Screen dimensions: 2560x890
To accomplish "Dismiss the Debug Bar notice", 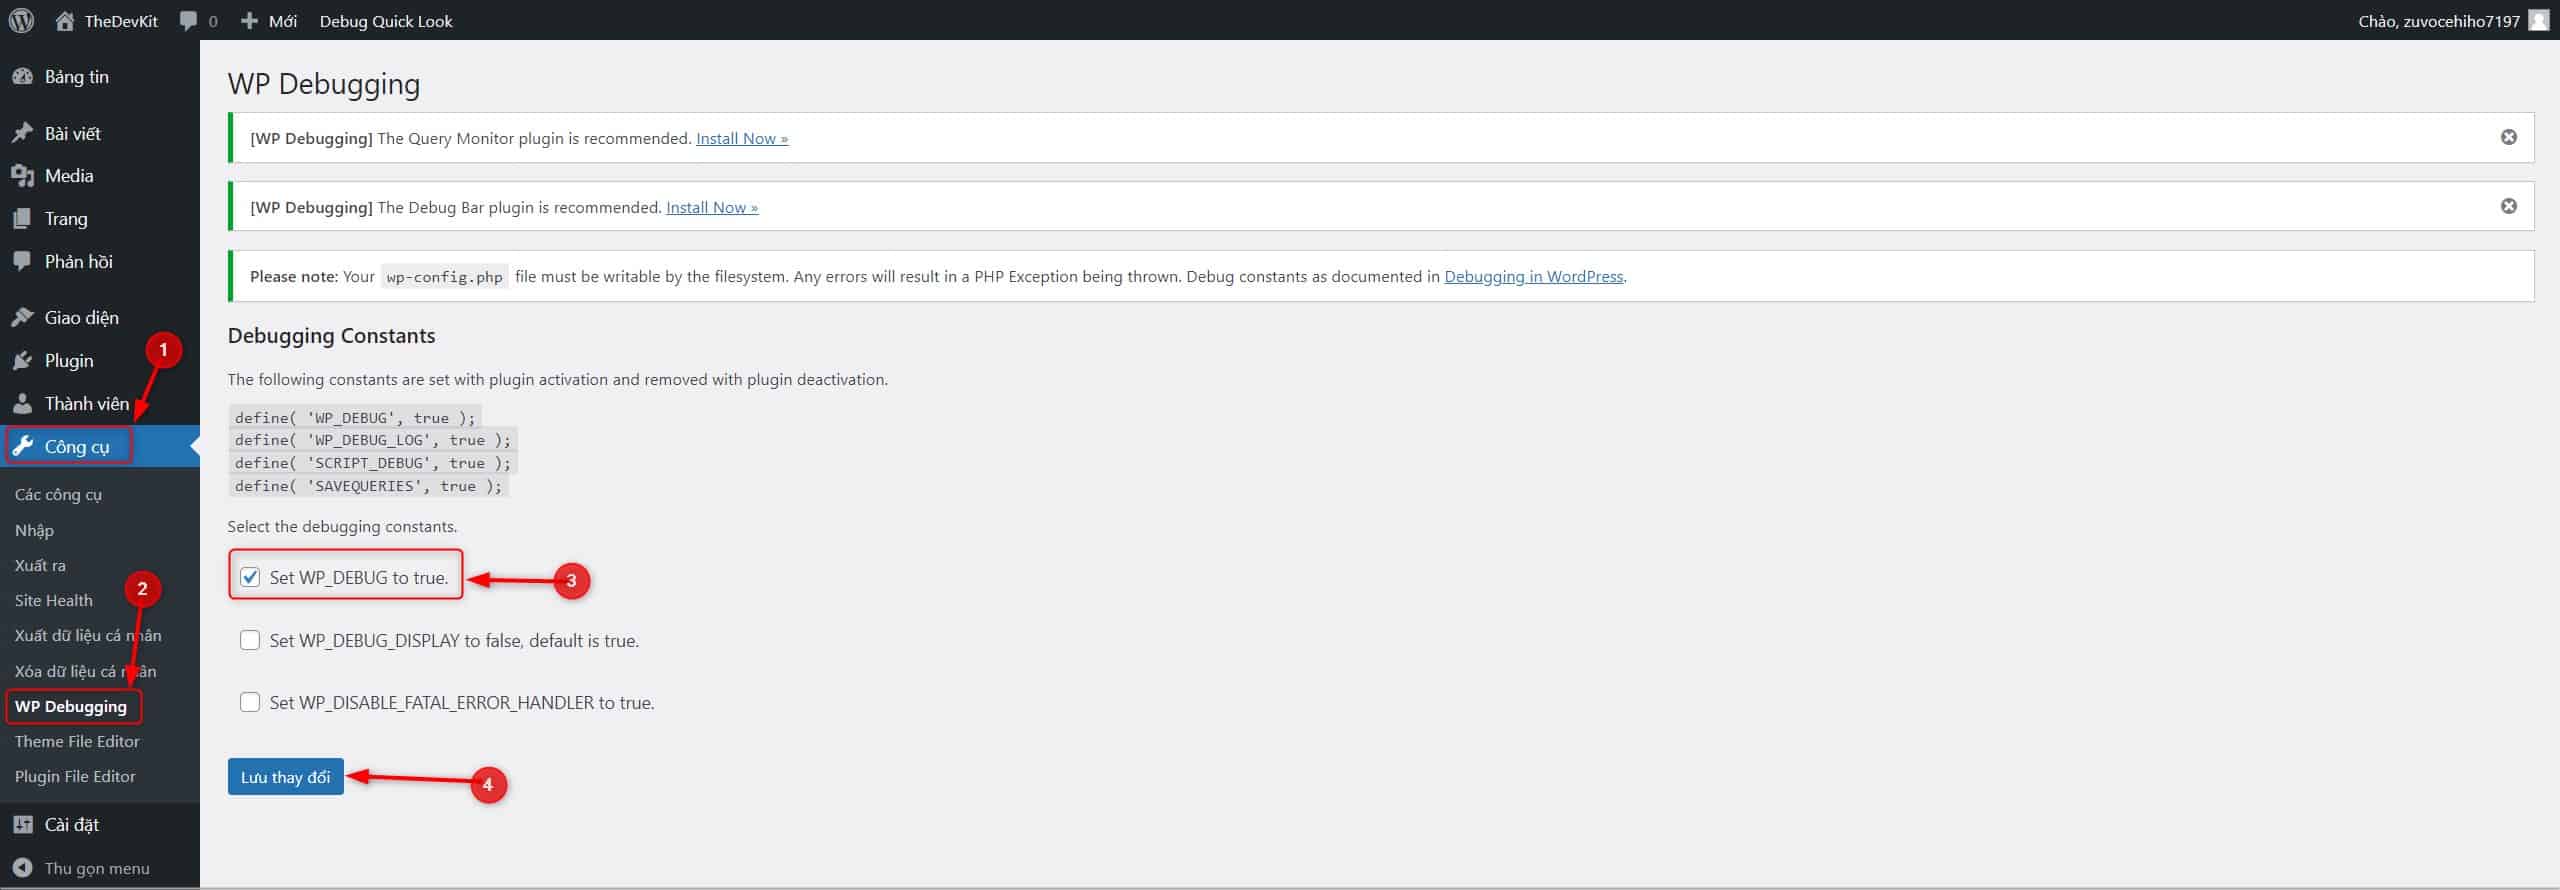I will click(x=2509, y=206).
